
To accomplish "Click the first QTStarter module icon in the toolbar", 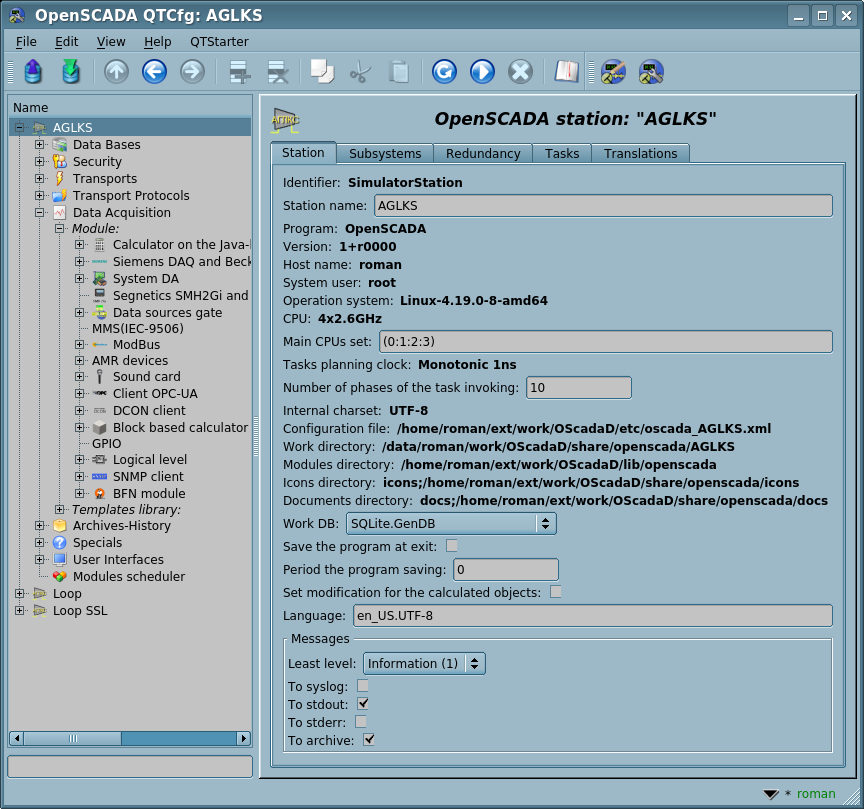I will [613, 72].
